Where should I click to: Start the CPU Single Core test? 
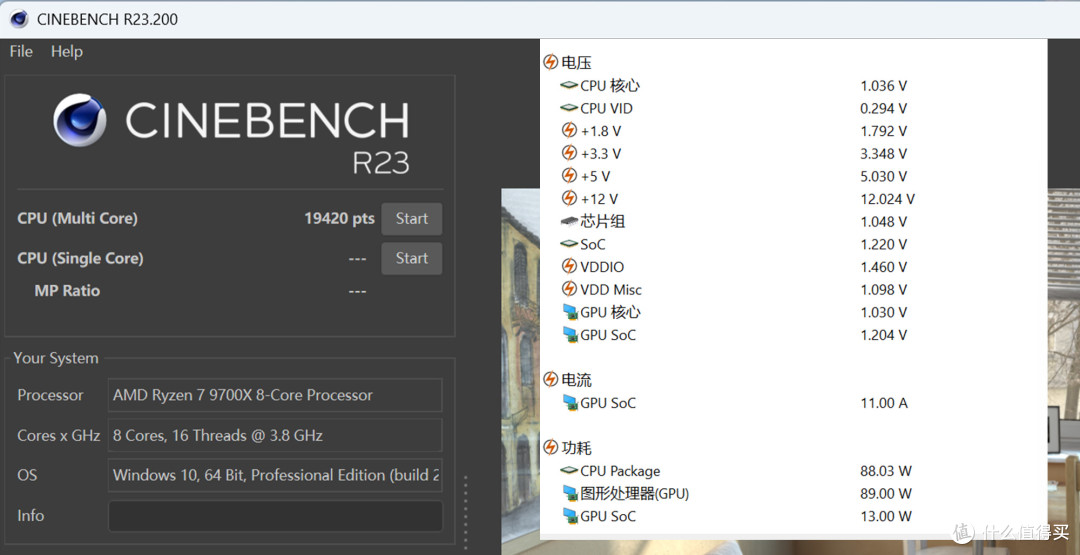pyautogui.click(x=412, y=258)
